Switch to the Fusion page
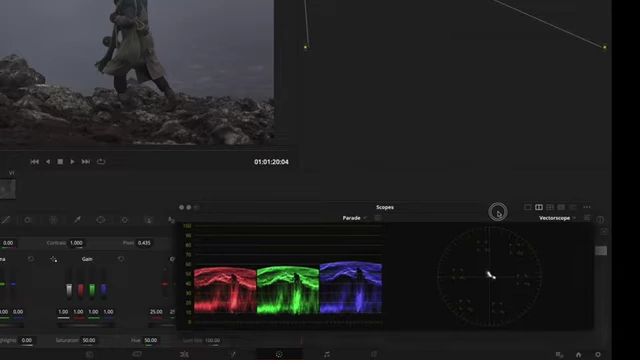The height and width of the screenshot is (360, 640). 232,354
